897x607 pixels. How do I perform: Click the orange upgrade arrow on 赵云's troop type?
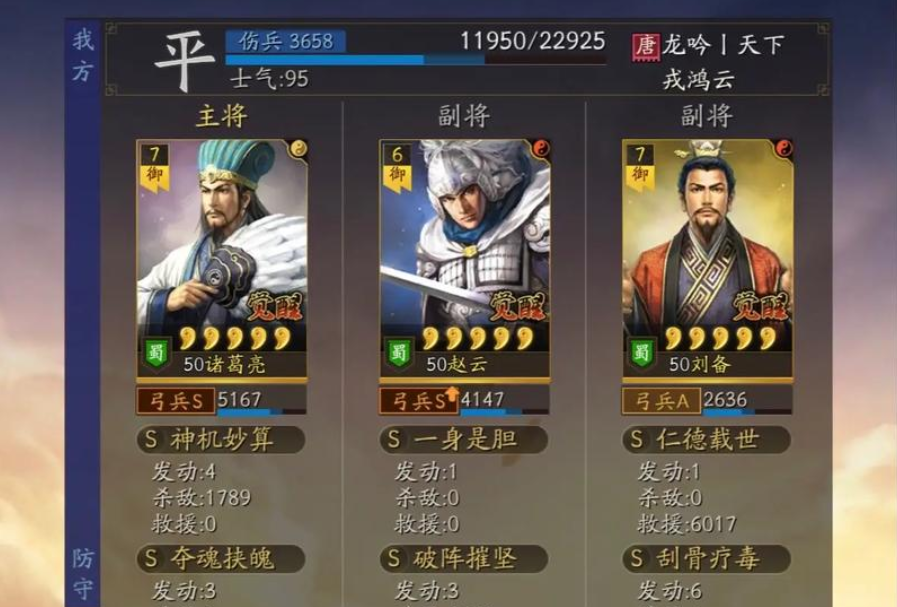point(453,393)
